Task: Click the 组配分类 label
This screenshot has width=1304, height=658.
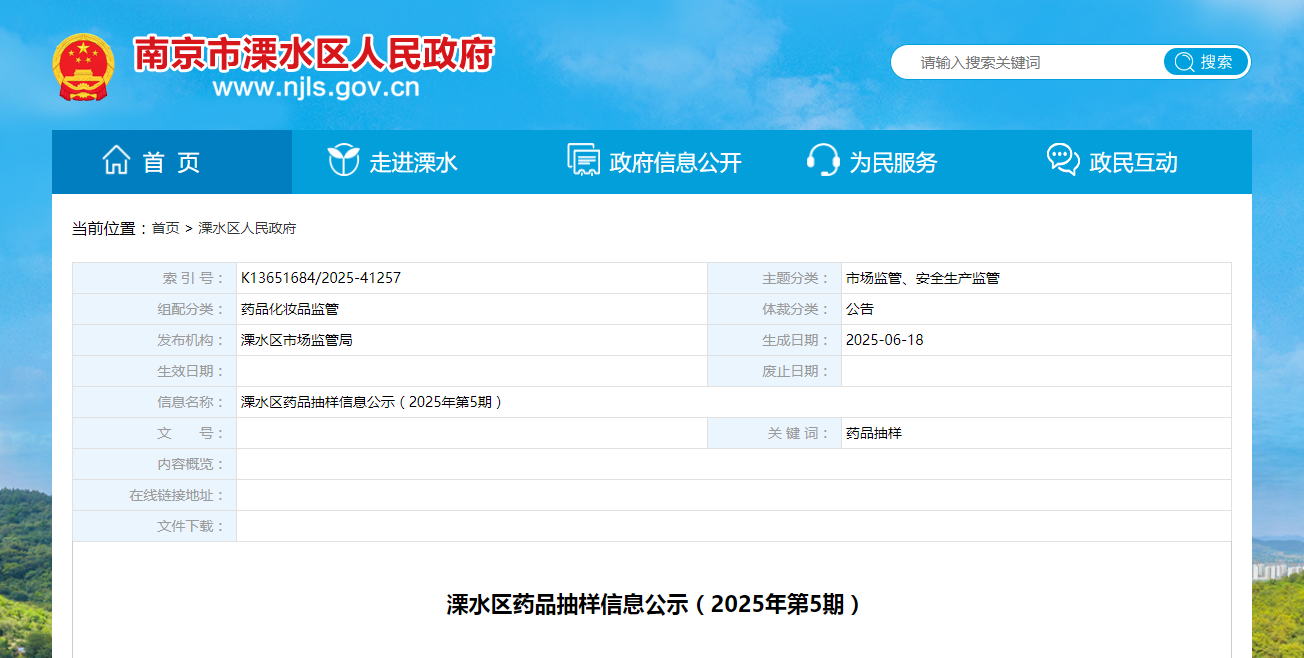Action: pyautogui.click(x=192, y=309)
